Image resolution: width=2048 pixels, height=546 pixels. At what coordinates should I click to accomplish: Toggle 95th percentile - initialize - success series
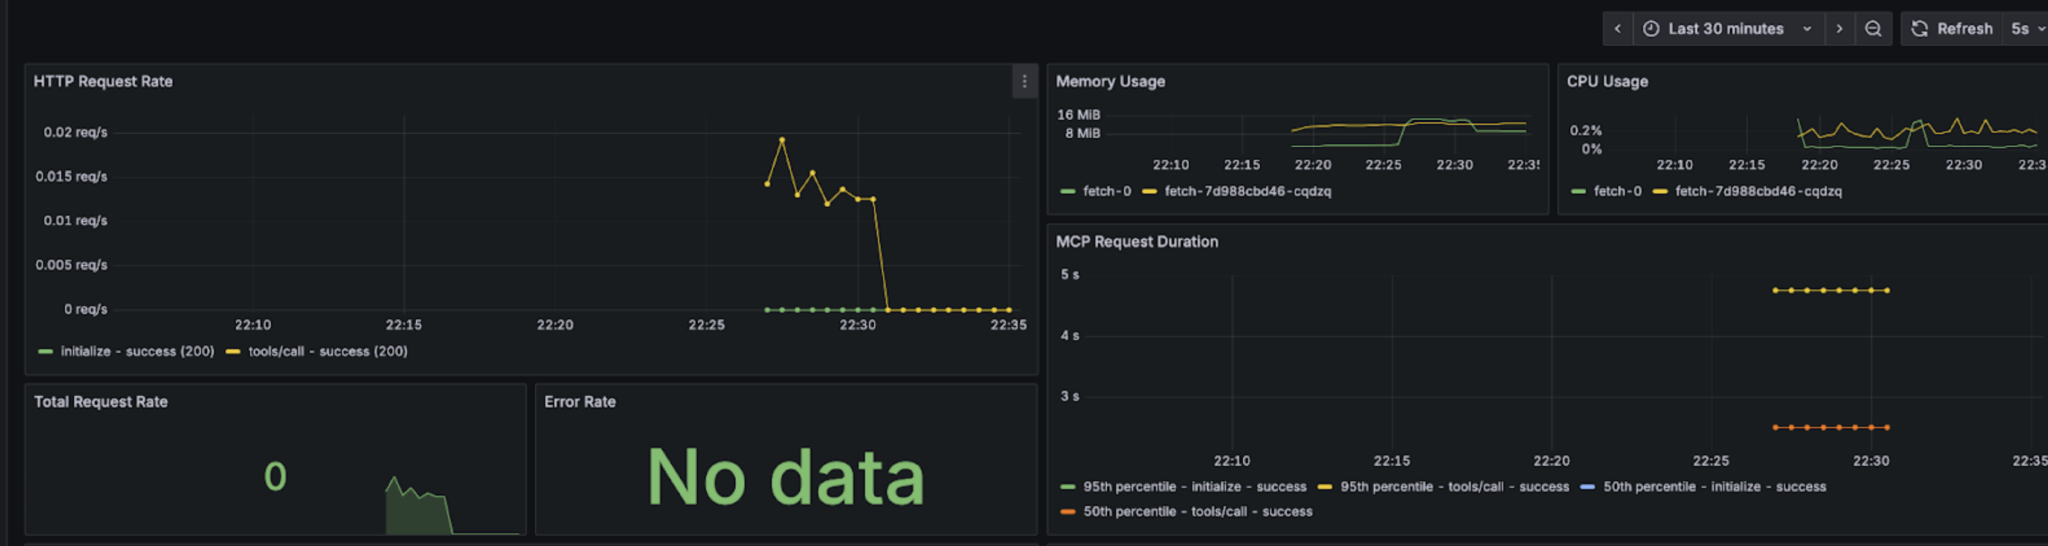pos(1195,487)
